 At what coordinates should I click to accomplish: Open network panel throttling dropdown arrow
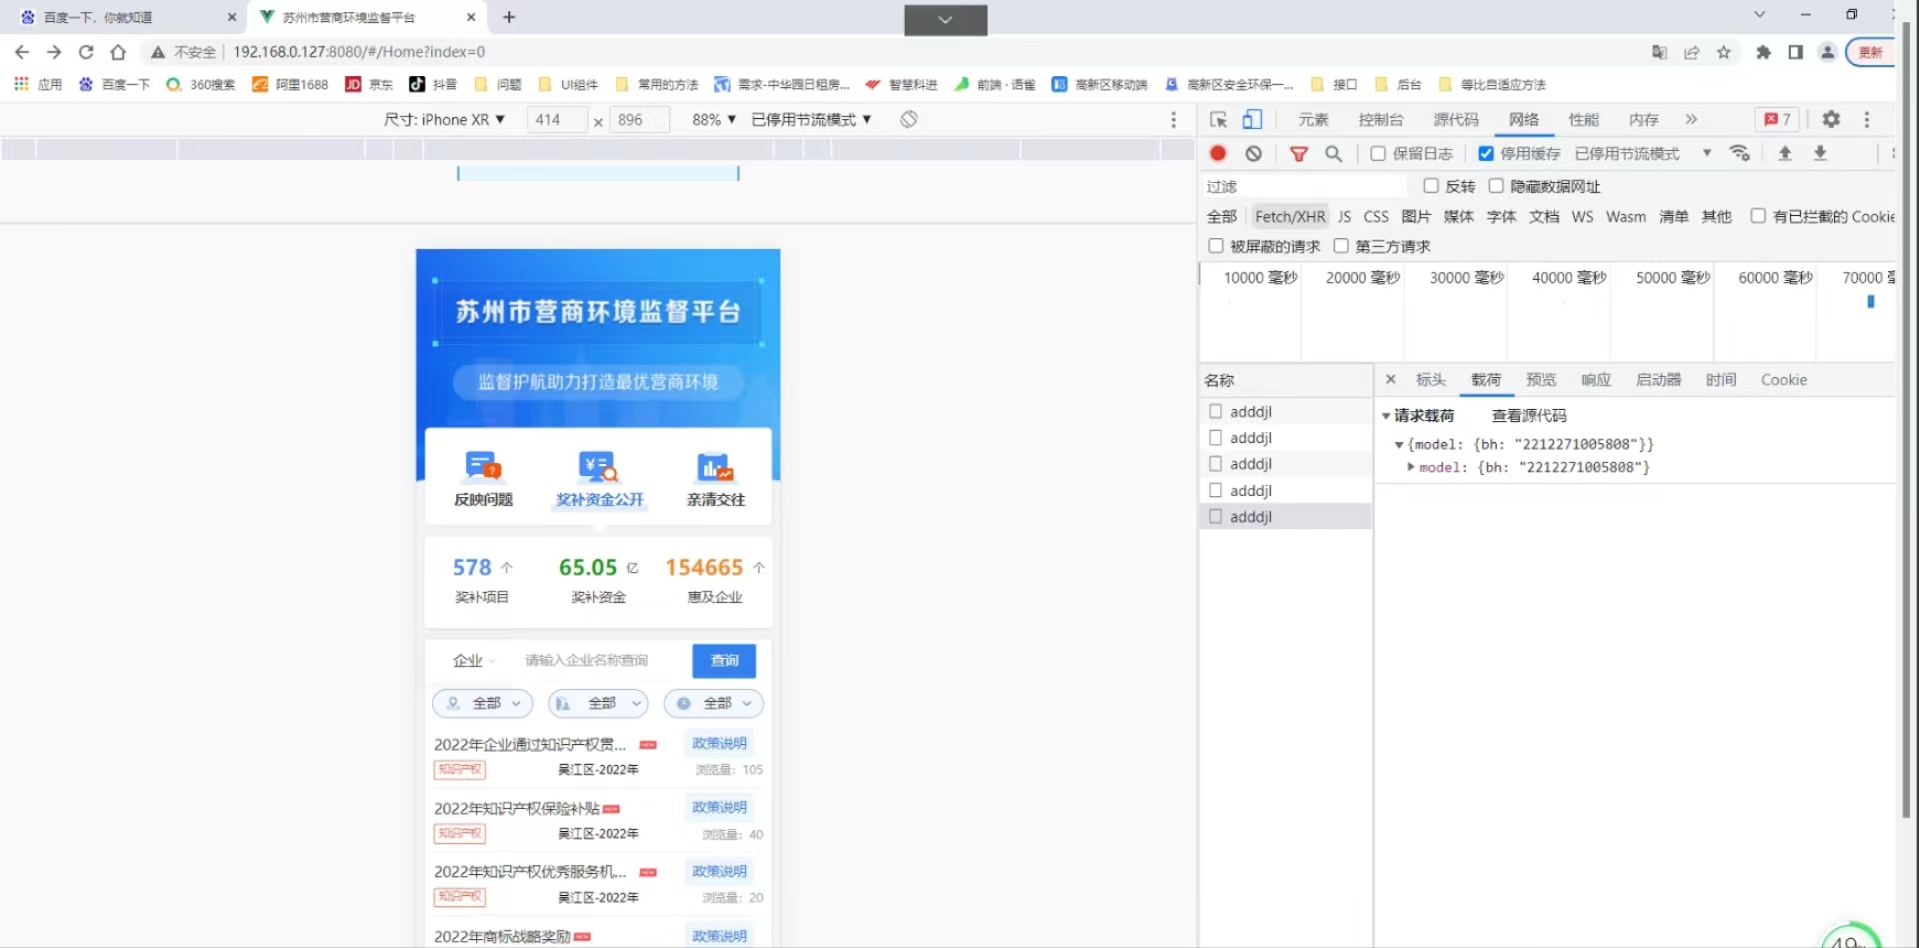[1707, 153]
